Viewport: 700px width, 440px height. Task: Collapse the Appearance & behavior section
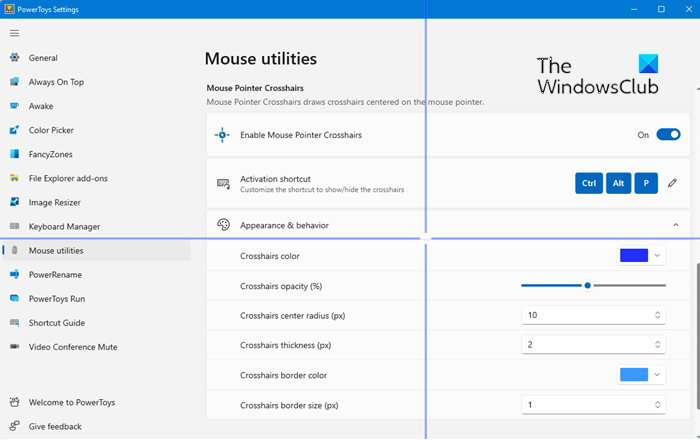pos(675,226)
